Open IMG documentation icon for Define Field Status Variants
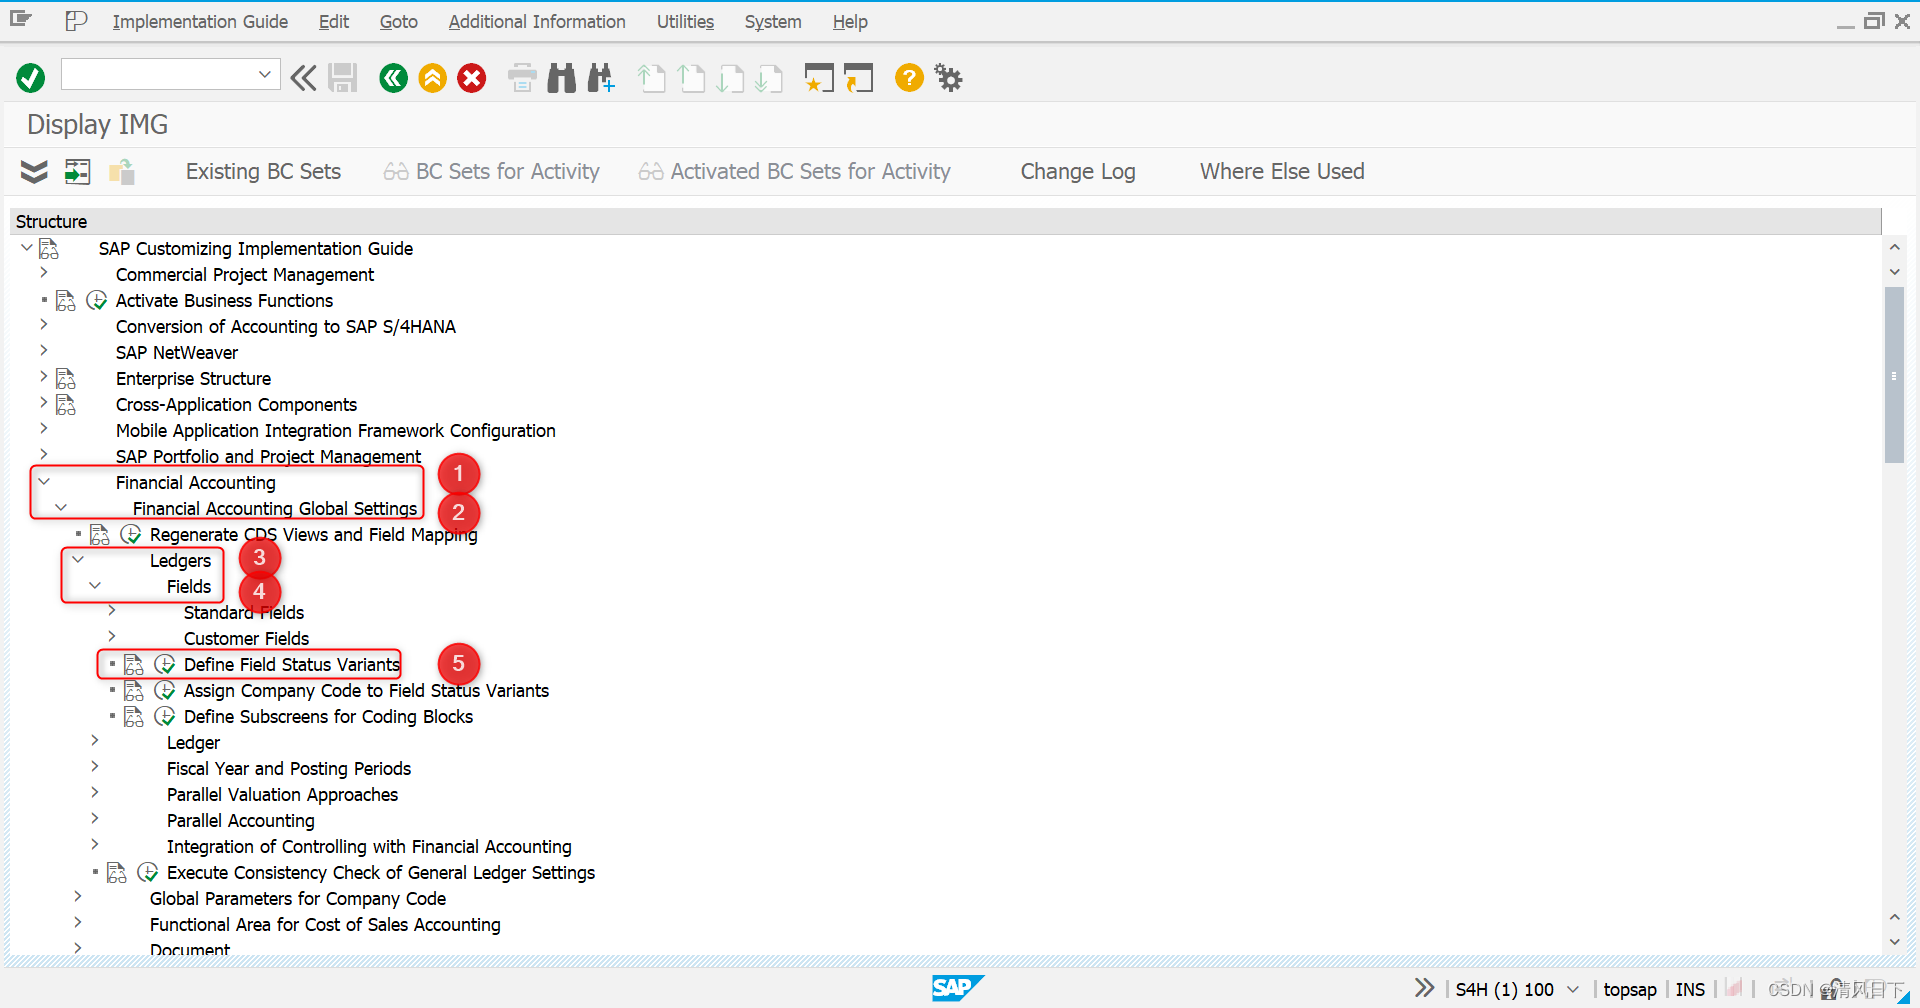 click(x=134, y=665)
